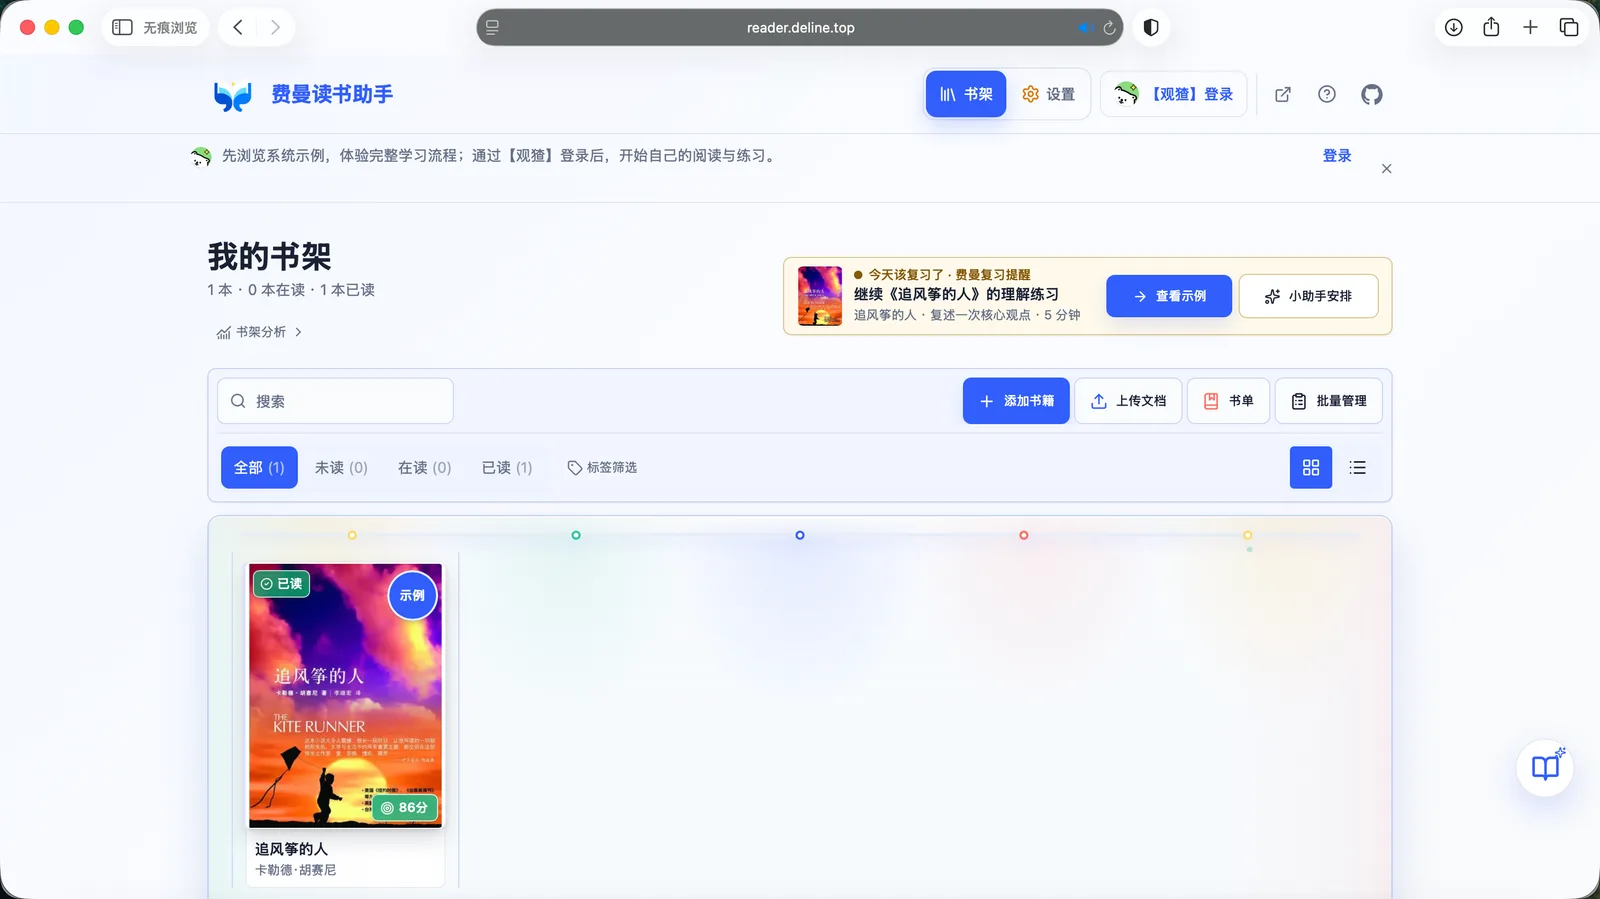
Task: Click 批量管理 batch manage button
Action: [x=1328, y=401]
